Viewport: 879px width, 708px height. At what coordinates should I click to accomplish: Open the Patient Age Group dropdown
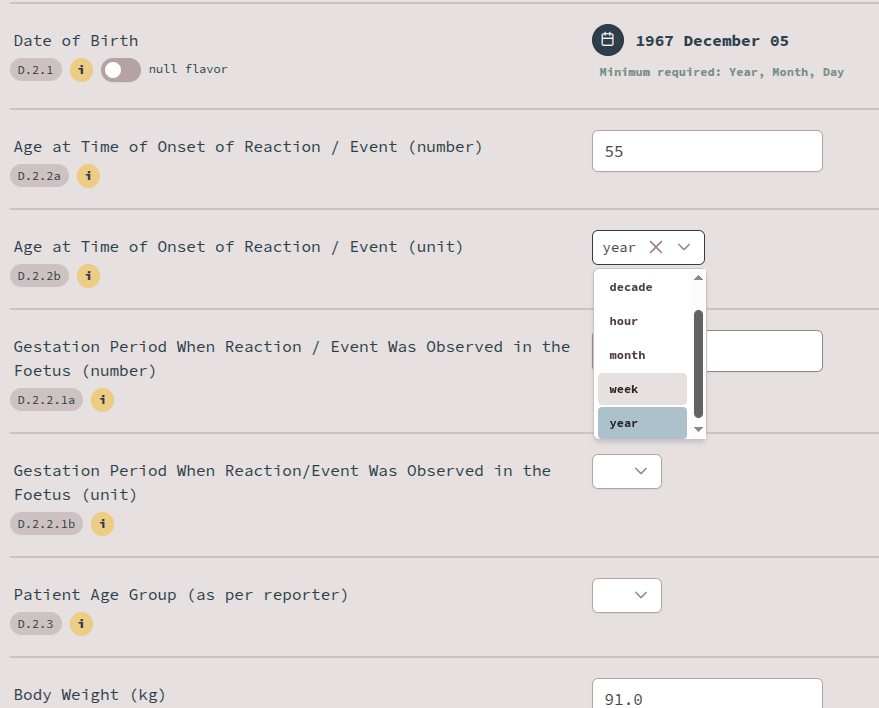pos(627,595)
